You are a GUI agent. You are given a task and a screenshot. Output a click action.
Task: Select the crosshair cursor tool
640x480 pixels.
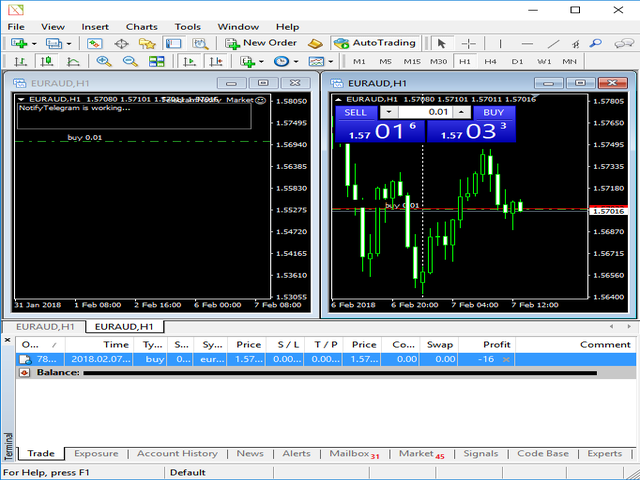[467, 43]
